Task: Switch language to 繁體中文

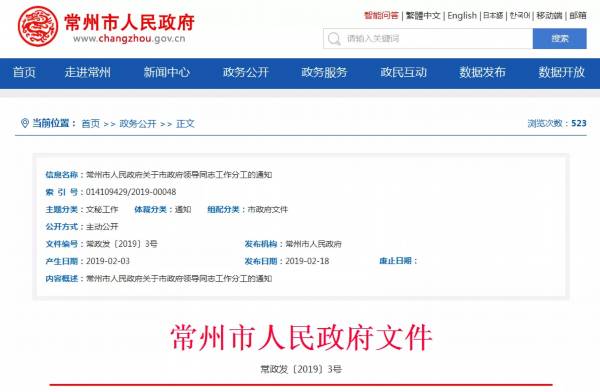Action: tap(423, 16)
